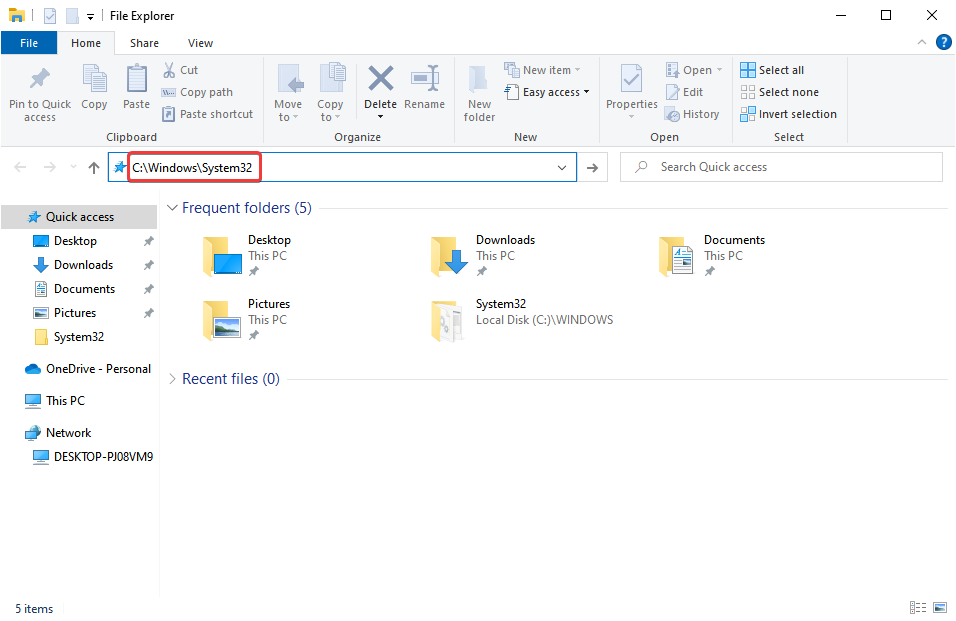Viewport: 956px width, 621px height.
Task: Click Copy path in the ribbon
Action: coord(198,92)
